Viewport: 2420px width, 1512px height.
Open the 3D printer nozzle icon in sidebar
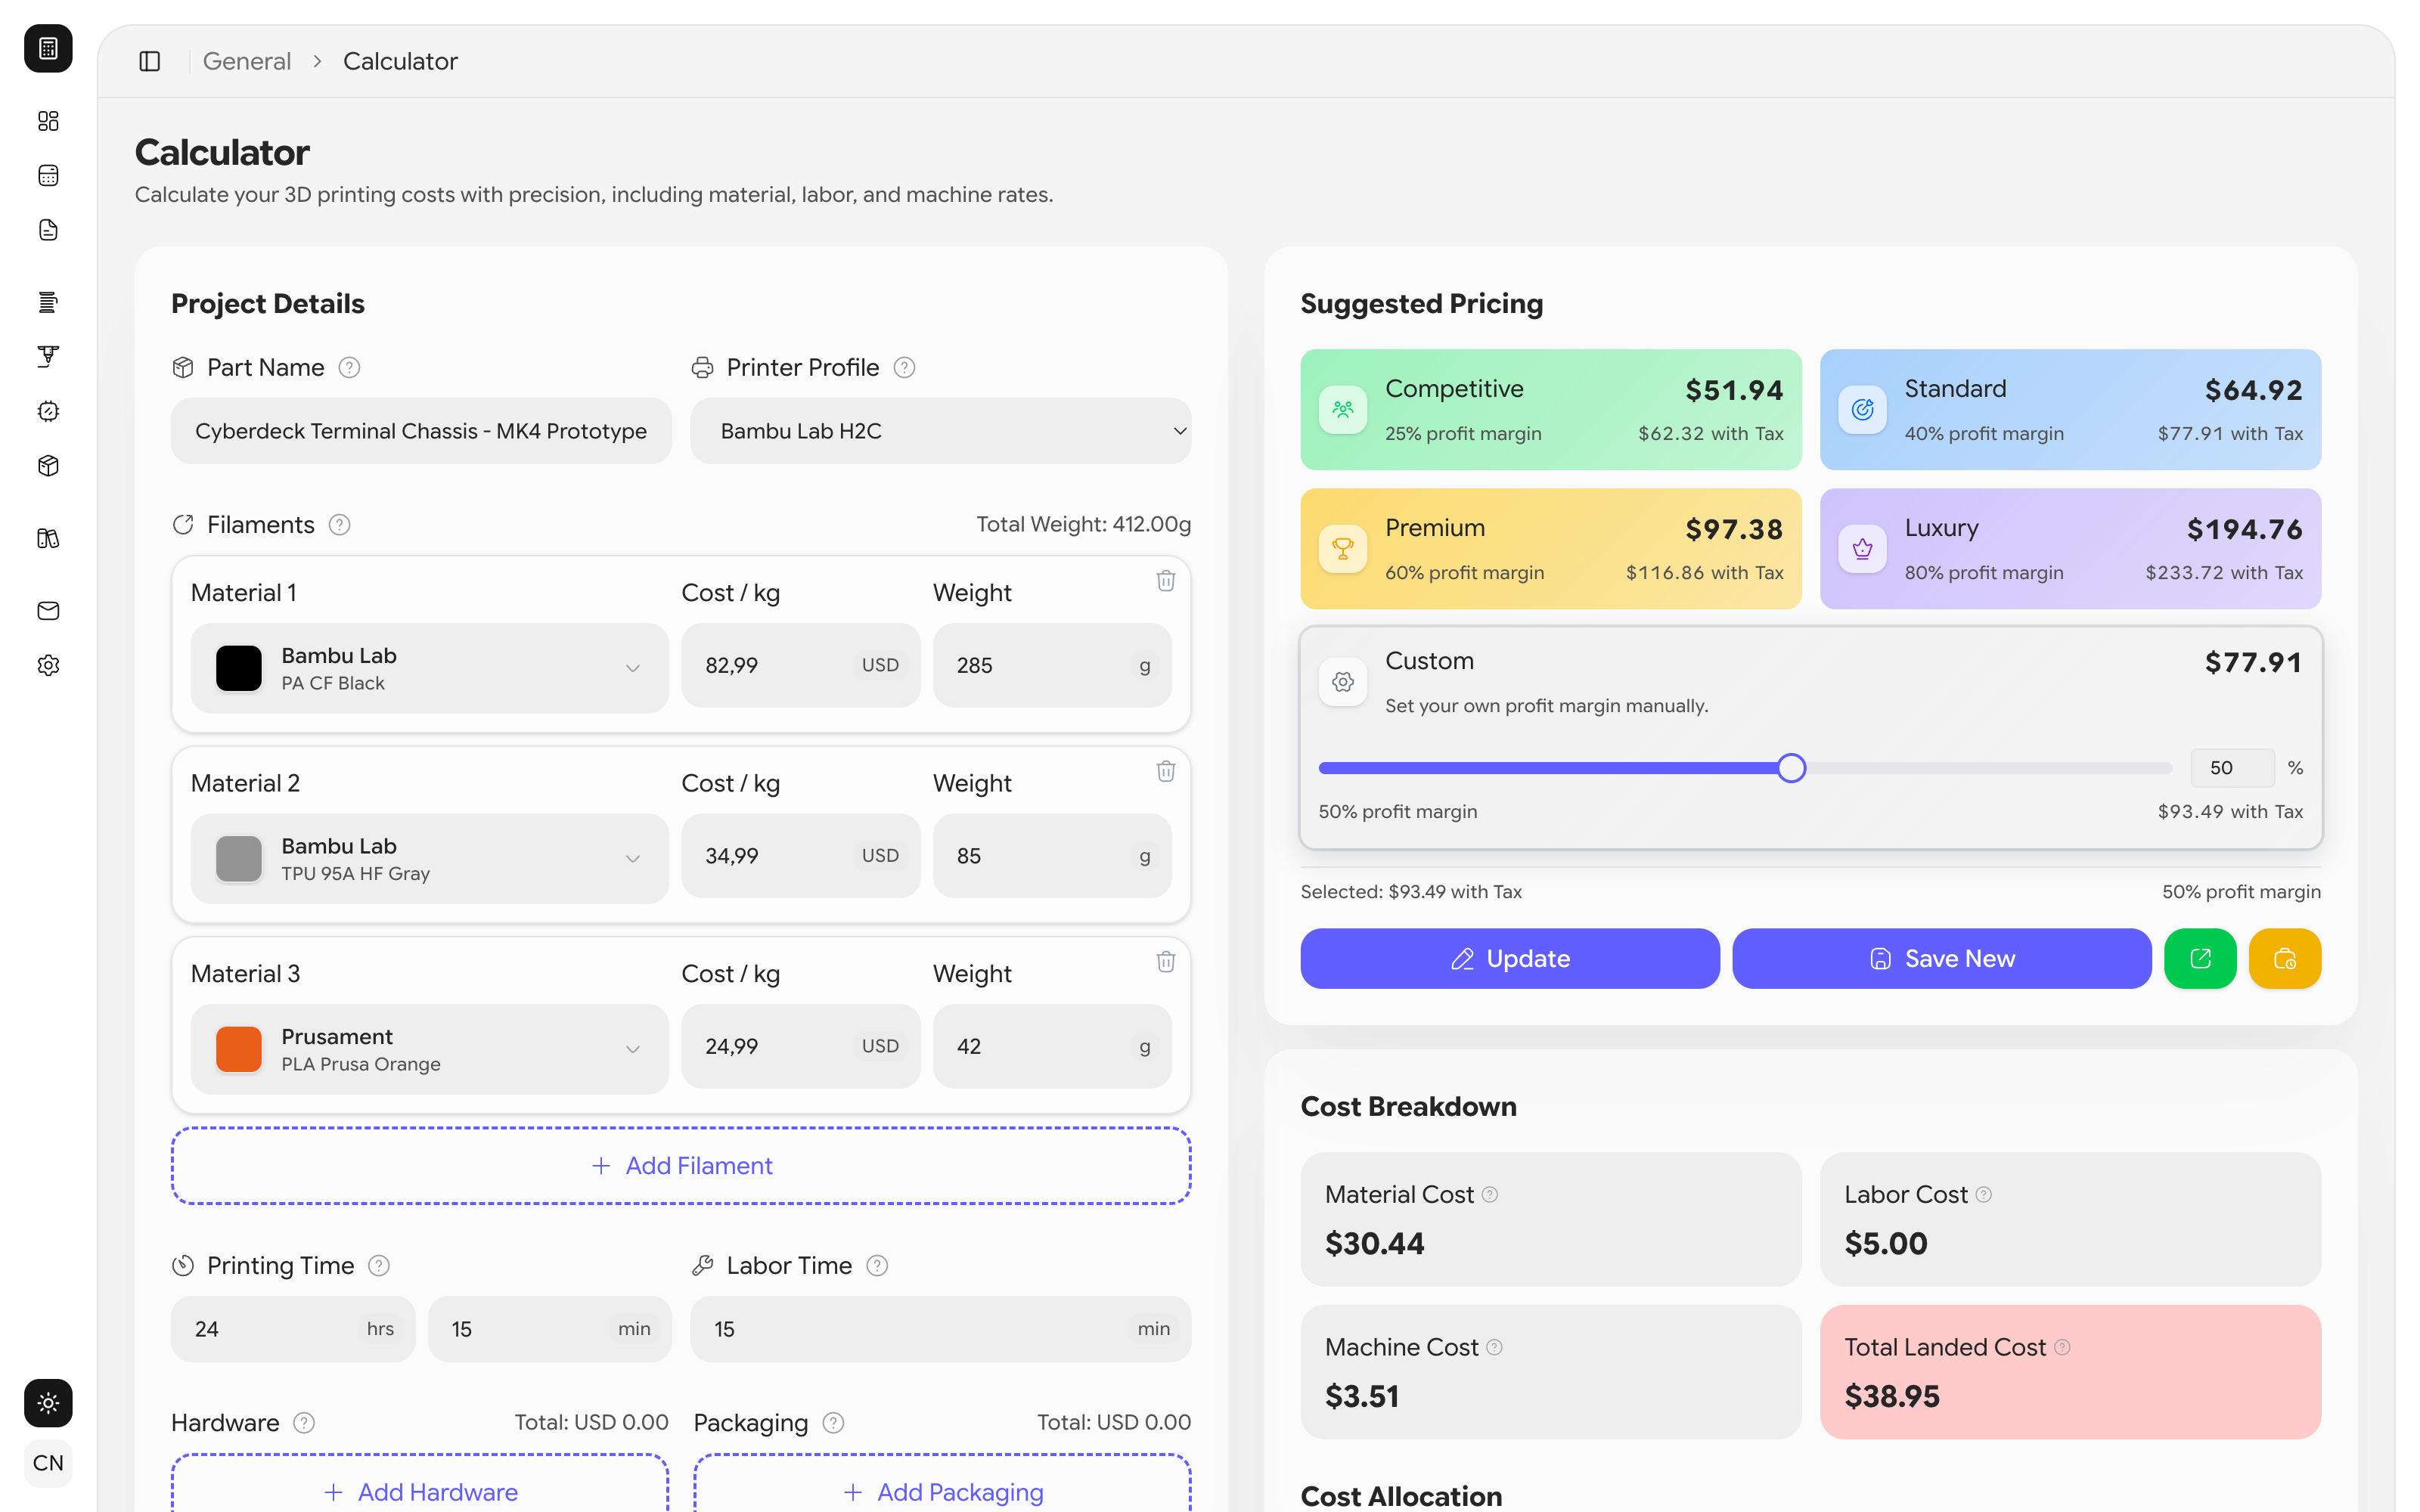tap(48, 356)
